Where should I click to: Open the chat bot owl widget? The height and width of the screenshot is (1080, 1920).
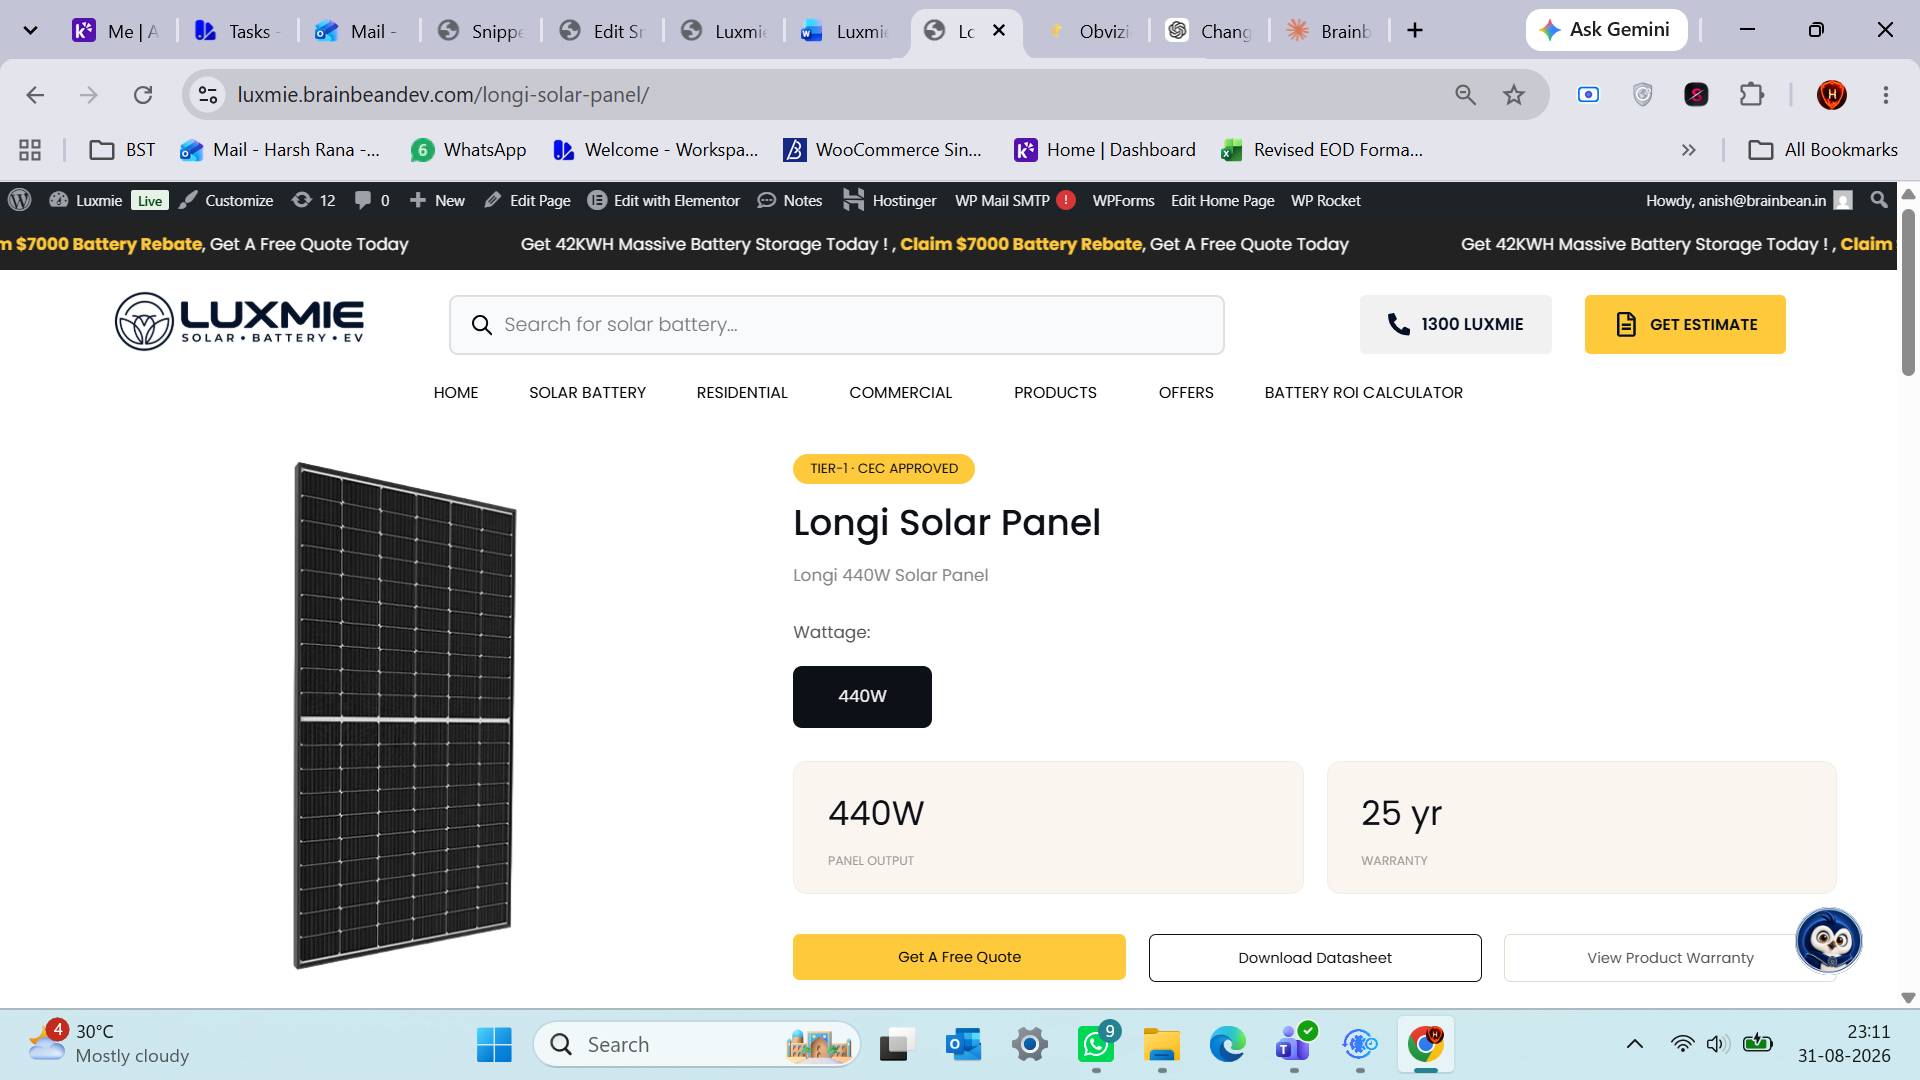point(1829,940)
